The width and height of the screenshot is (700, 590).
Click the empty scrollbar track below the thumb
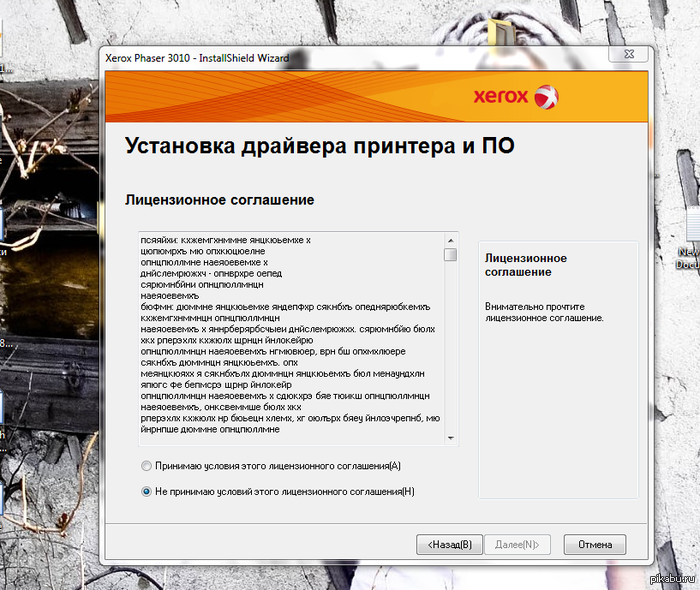(x=451, y=350)
